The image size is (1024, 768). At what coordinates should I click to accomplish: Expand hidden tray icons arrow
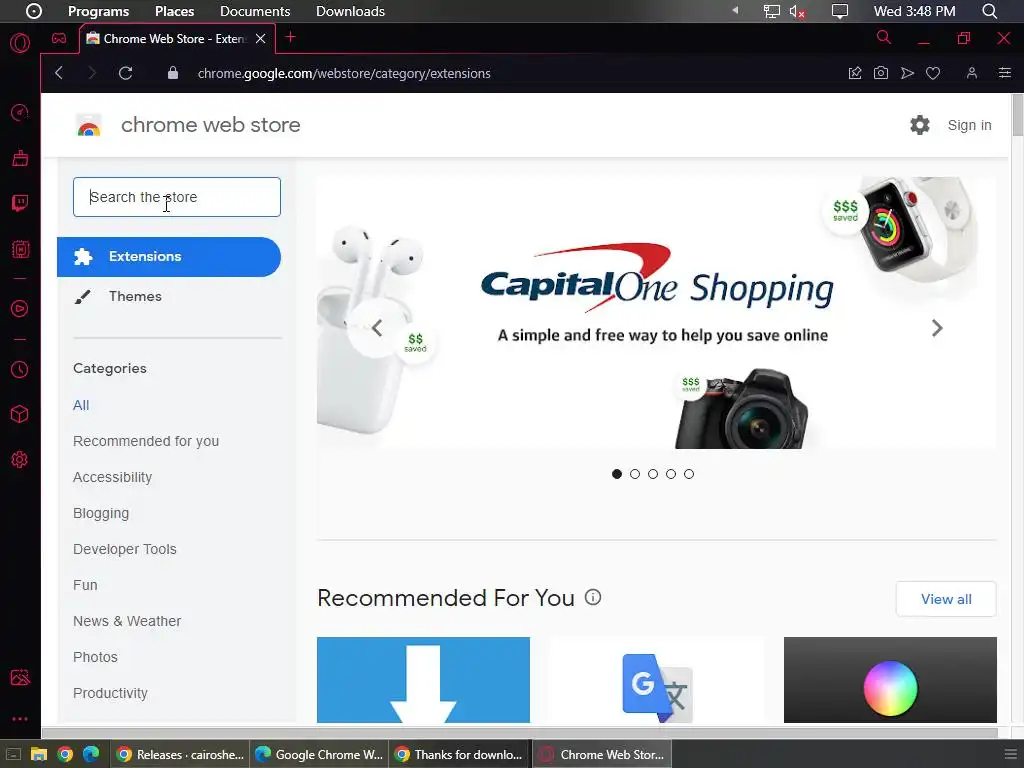click(735, 11)
